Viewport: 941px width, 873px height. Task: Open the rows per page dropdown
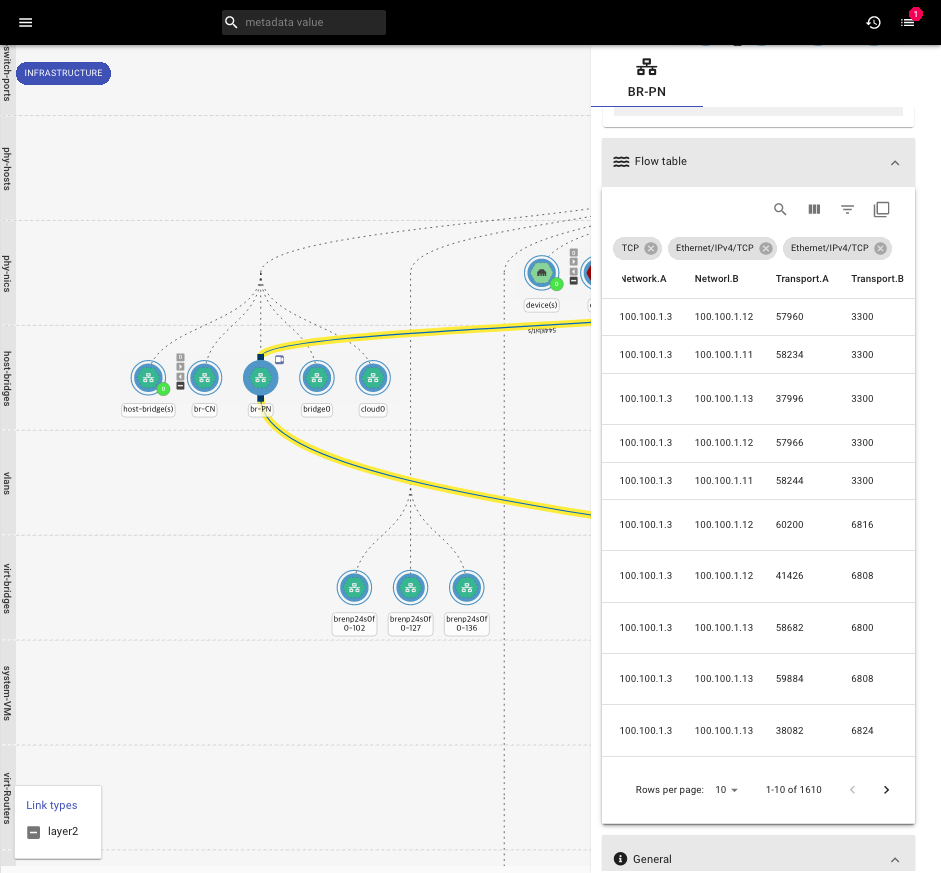726,790
